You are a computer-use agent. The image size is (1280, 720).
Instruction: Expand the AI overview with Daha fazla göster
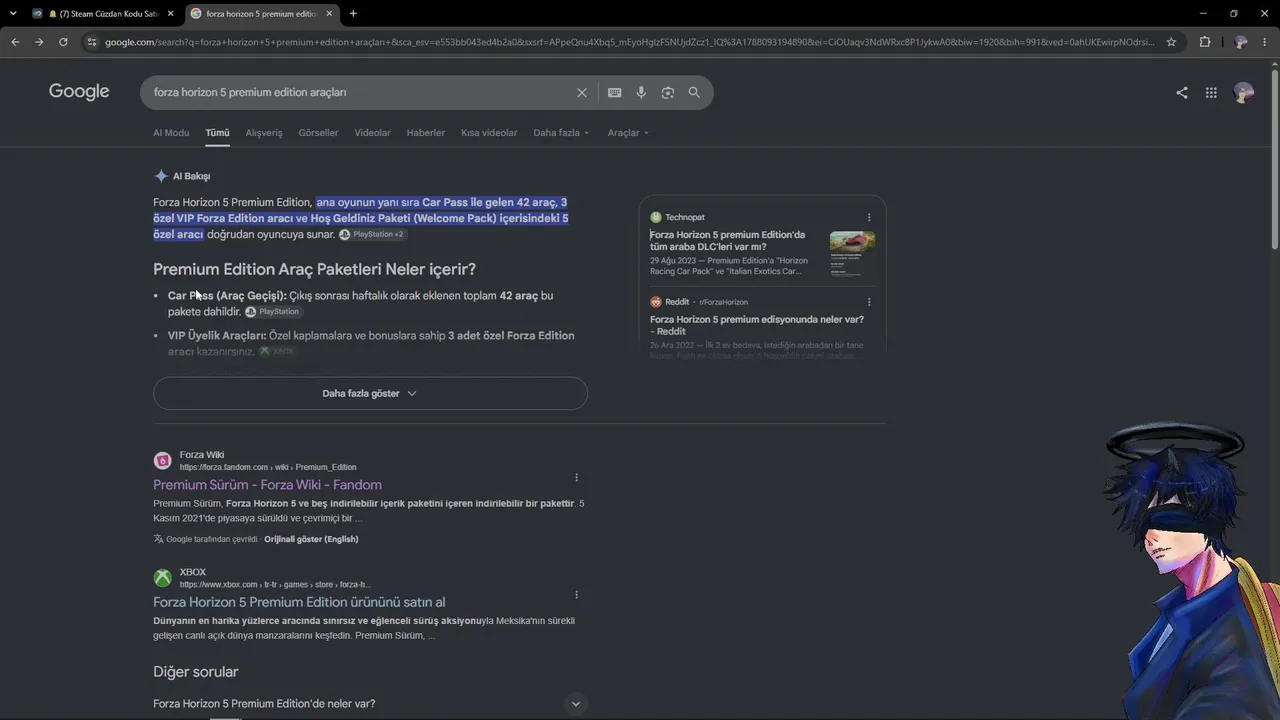tap(370, 393)
